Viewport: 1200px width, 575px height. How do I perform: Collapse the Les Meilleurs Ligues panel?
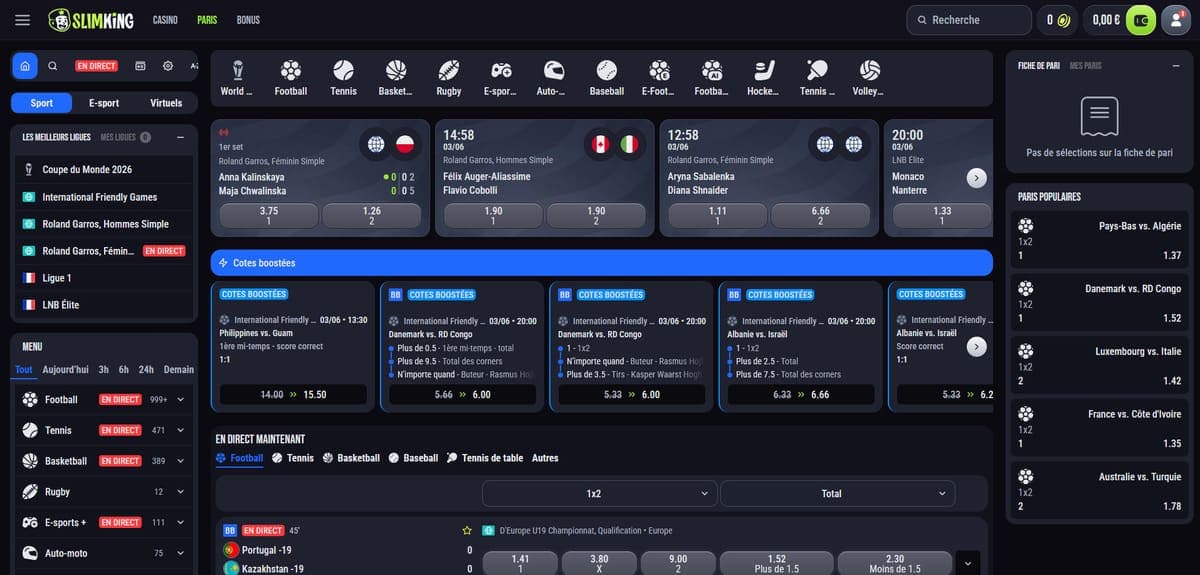tap(180, 137)
